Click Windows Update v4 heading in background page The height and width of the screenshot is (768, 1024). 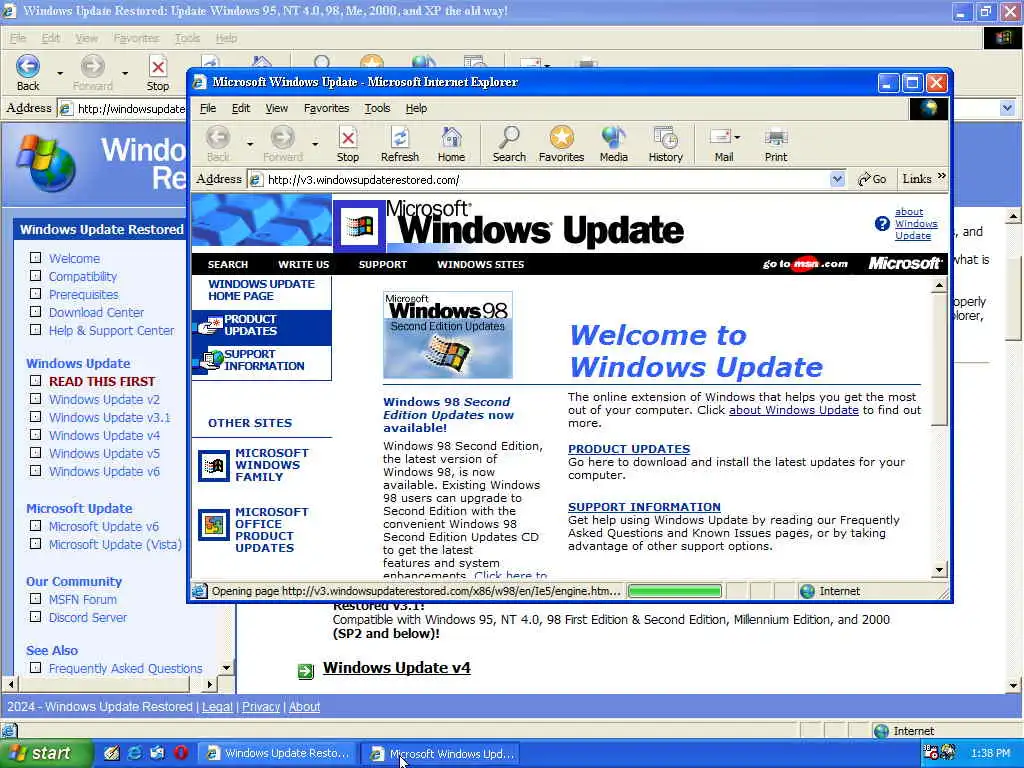click(x=396, y=668)
